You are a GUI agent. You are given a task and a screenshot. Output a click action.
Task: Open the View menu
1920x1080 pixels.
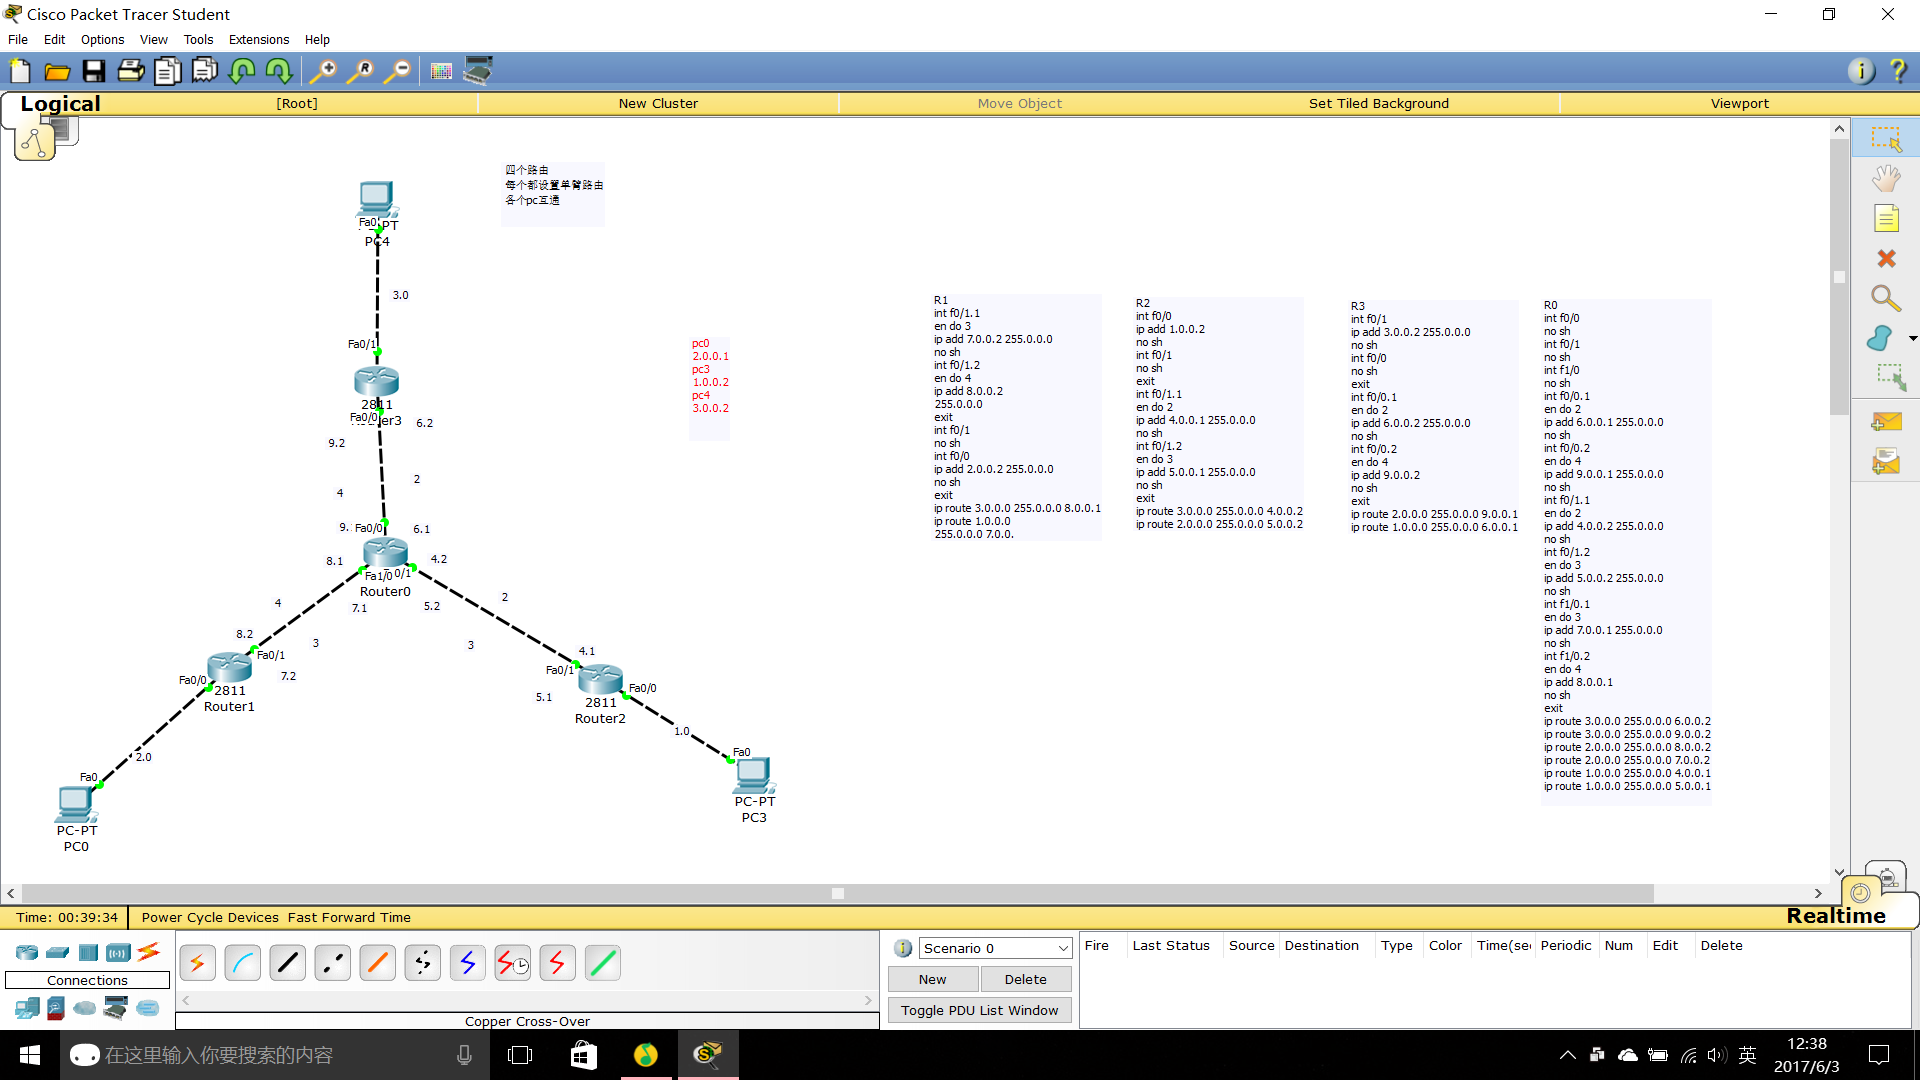(153, 40)
